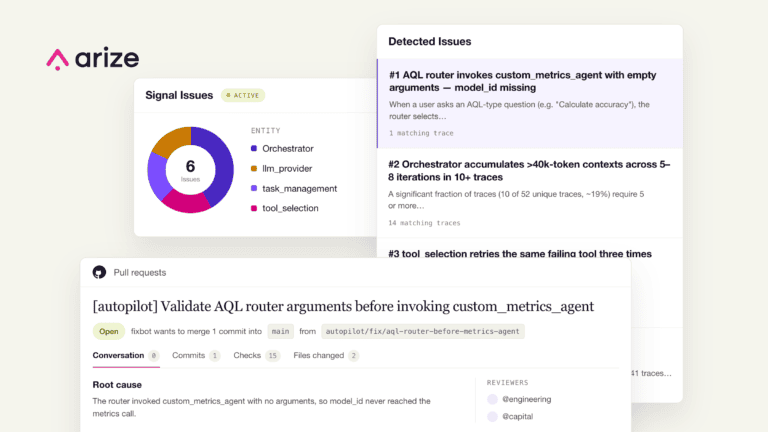
Task: Click the ENTITY legend header
Action: (x=265, y=131)
